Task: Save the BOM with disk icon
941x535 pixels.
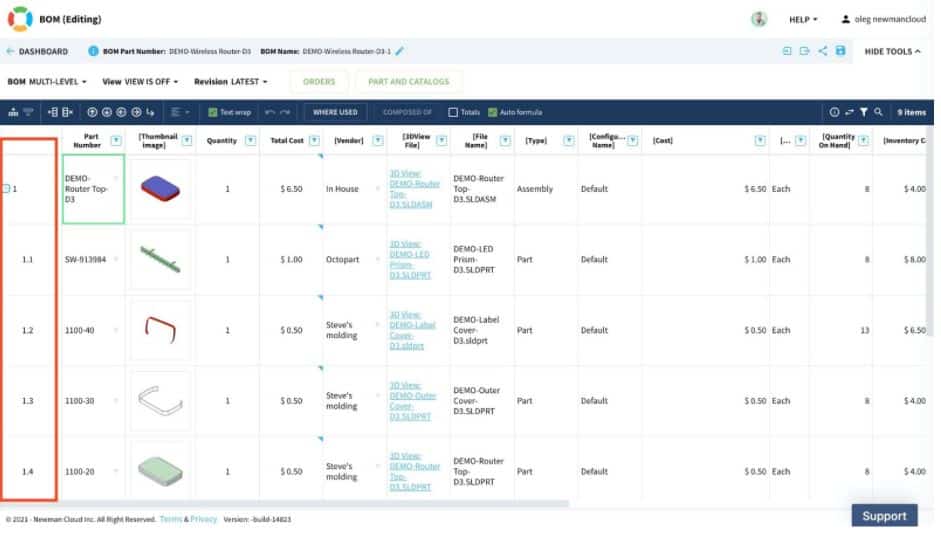Action: click(x=840, y=51)
